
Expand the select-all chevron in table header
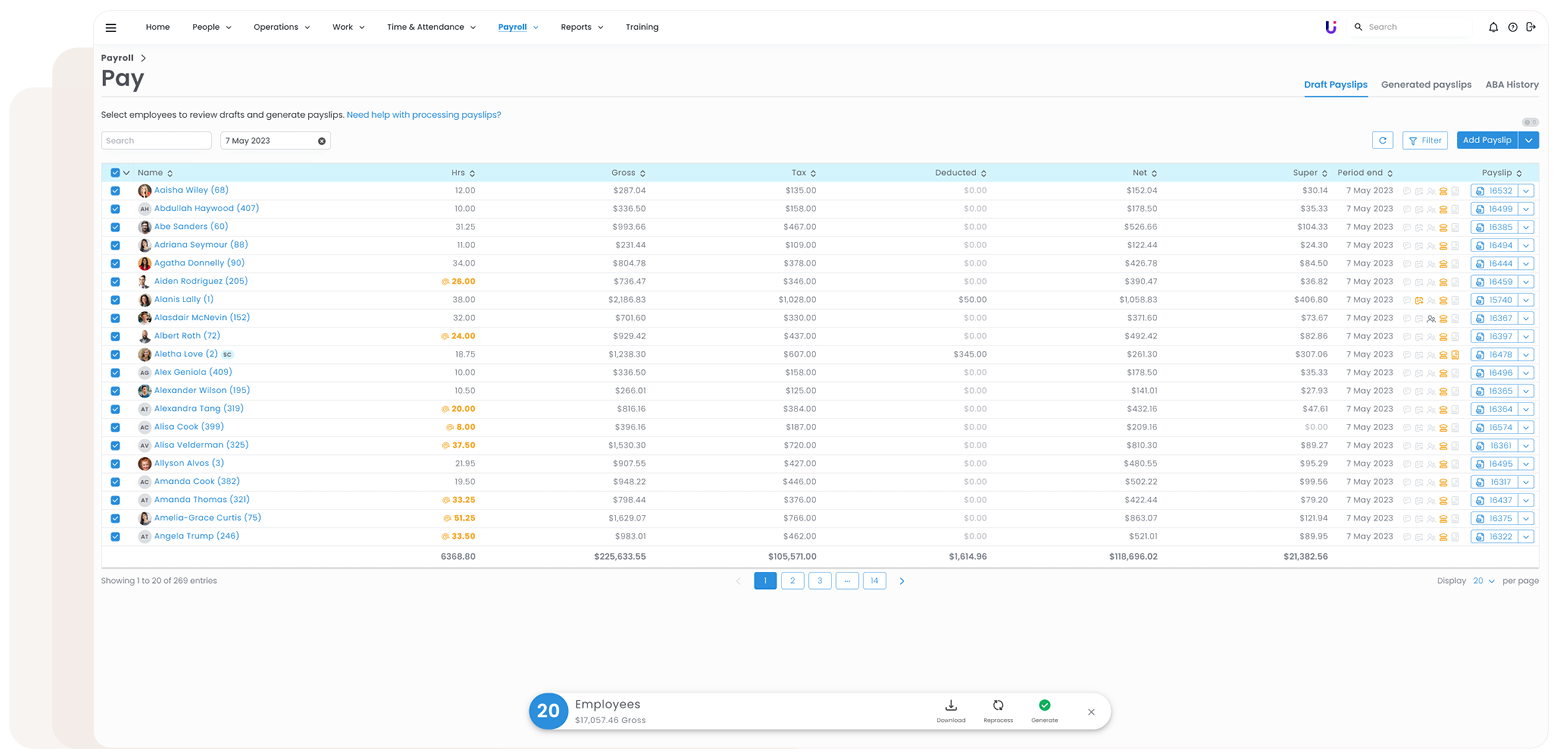[126, 173]
